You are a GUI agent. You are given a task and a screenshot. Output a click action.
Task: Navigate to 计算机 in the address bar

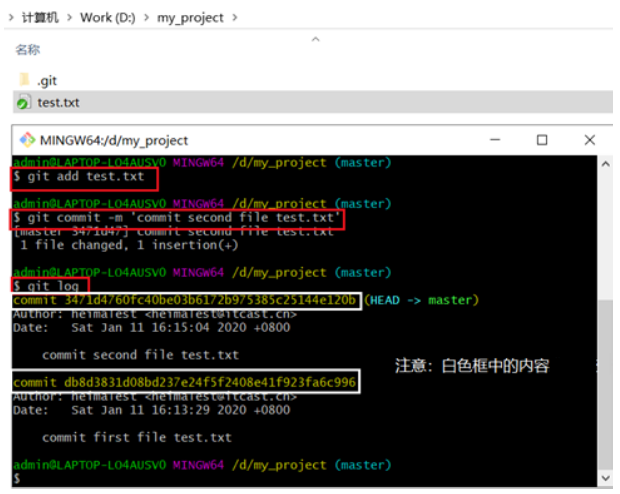[40, 17]
